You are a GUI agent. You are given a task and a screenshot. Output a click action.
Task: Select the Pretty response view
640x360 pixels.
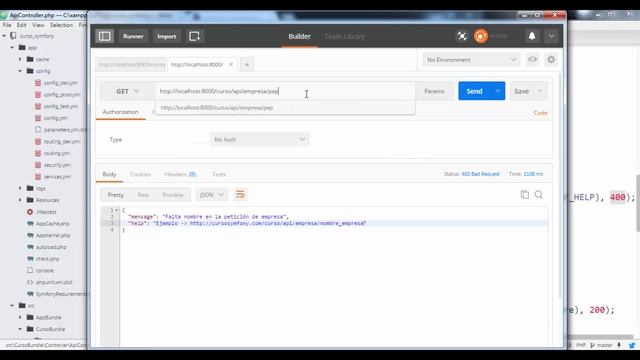click(116, 195)
